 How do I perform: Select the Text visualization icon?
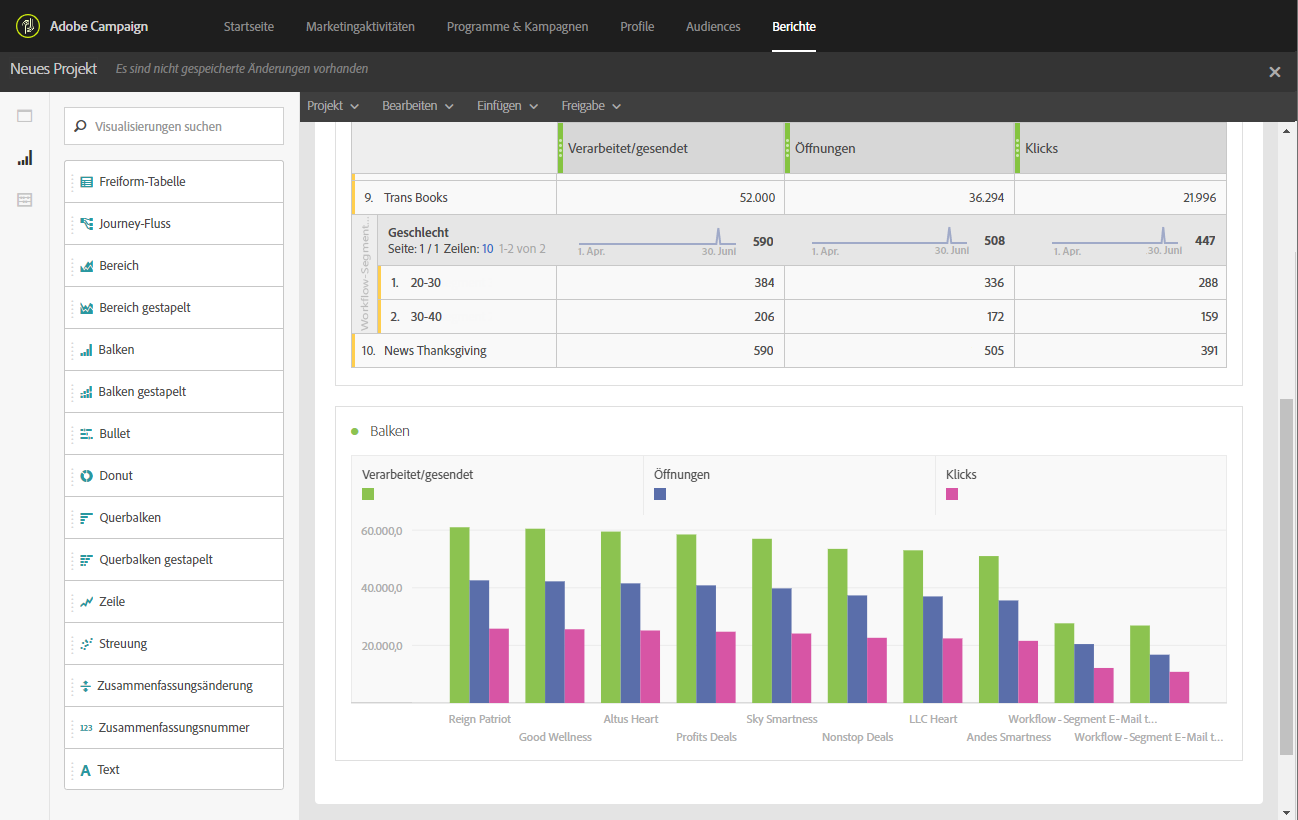tap(86, 770)
